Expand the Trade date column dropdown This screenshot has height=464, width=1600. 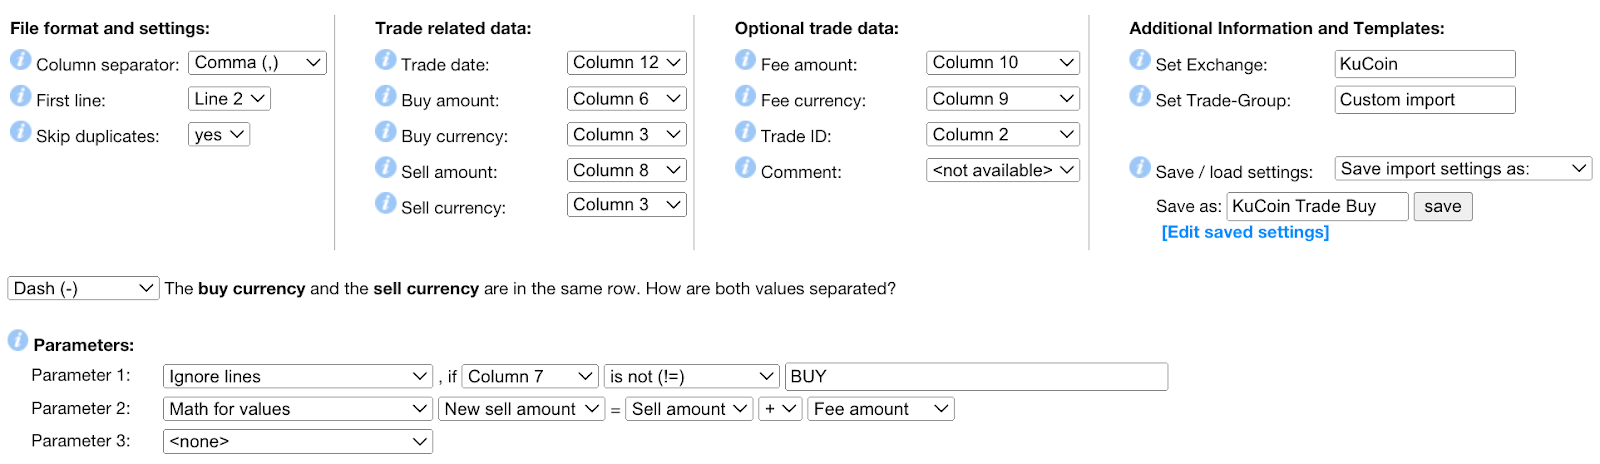click(x=627, y=63)
